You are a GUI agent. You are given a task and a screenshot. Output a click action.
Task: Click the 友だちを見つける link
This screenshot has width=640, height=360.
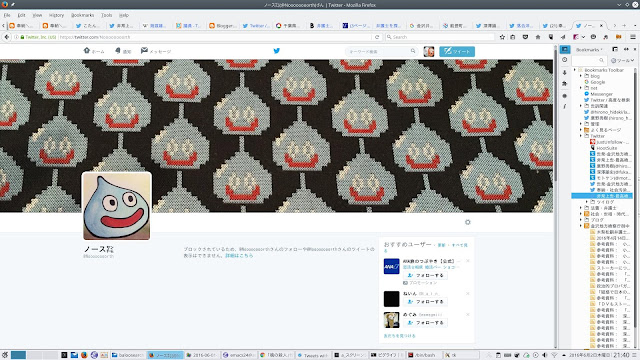click(400, 336)
